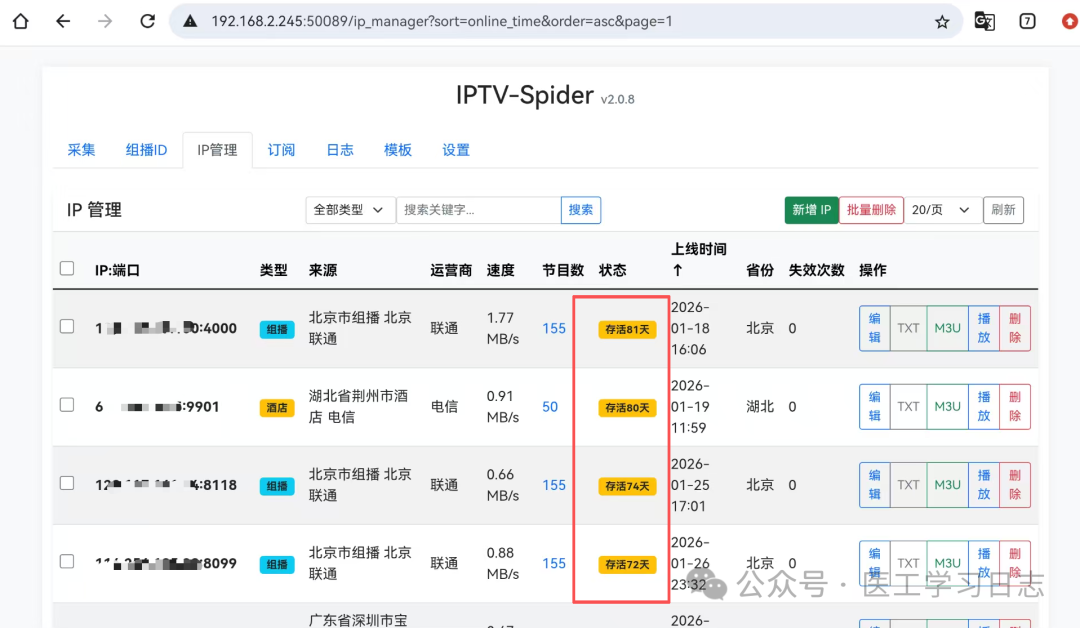Toggle the select-all checkbox in table header
The width and height of the screenshot is (1080, 628).
pyautogui.click(x=67, y=268)
